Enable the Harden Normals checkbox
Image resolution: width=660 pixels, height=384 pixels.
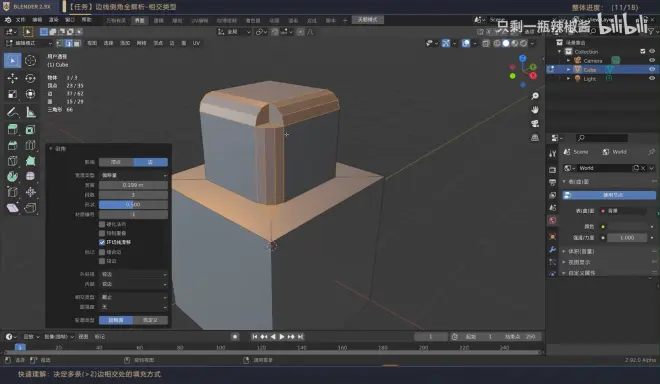102,224
